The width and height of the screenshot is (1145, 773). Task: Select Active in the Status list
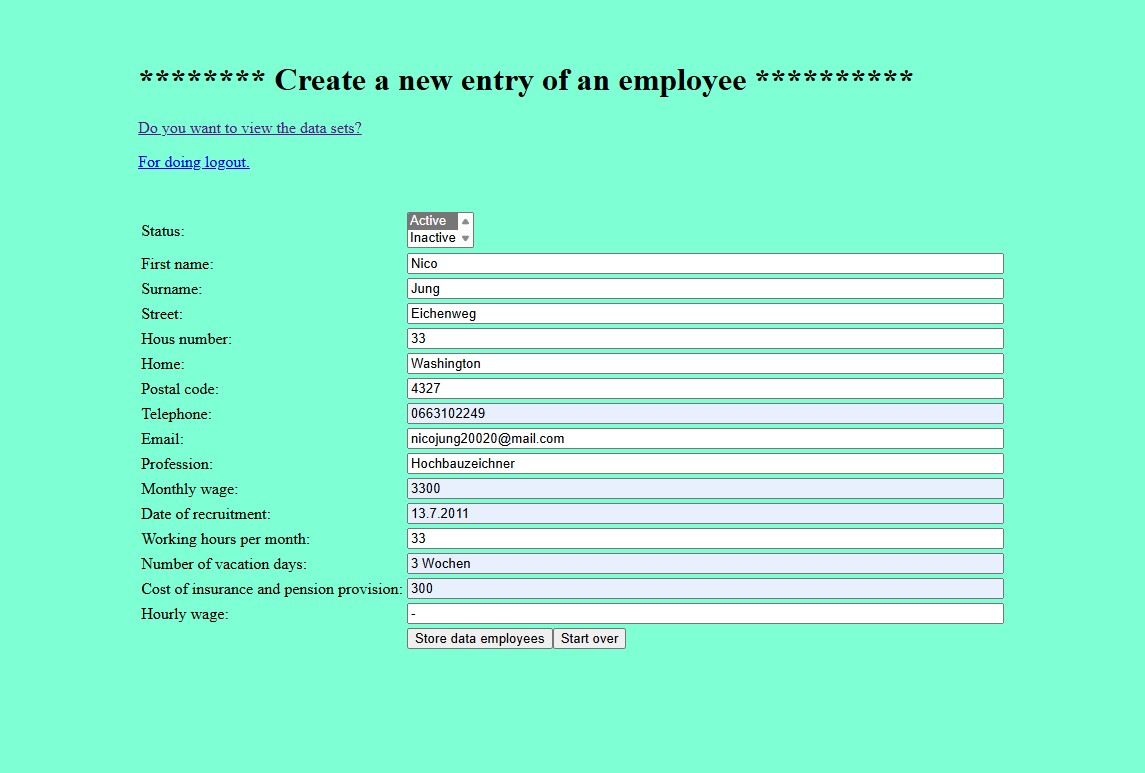coord(432,220)
